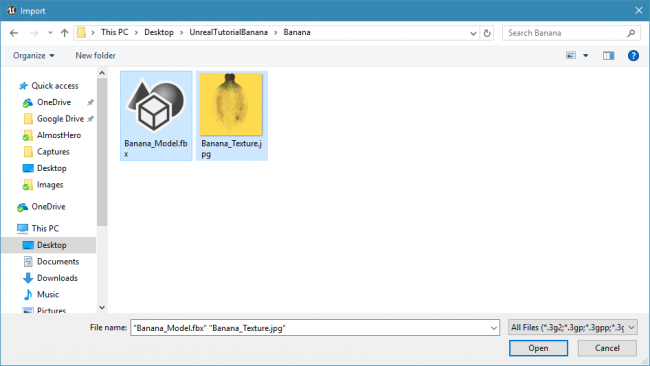Open the Organize menu
650x366 pixels.
pyautogui.click(x=34, y=56)
